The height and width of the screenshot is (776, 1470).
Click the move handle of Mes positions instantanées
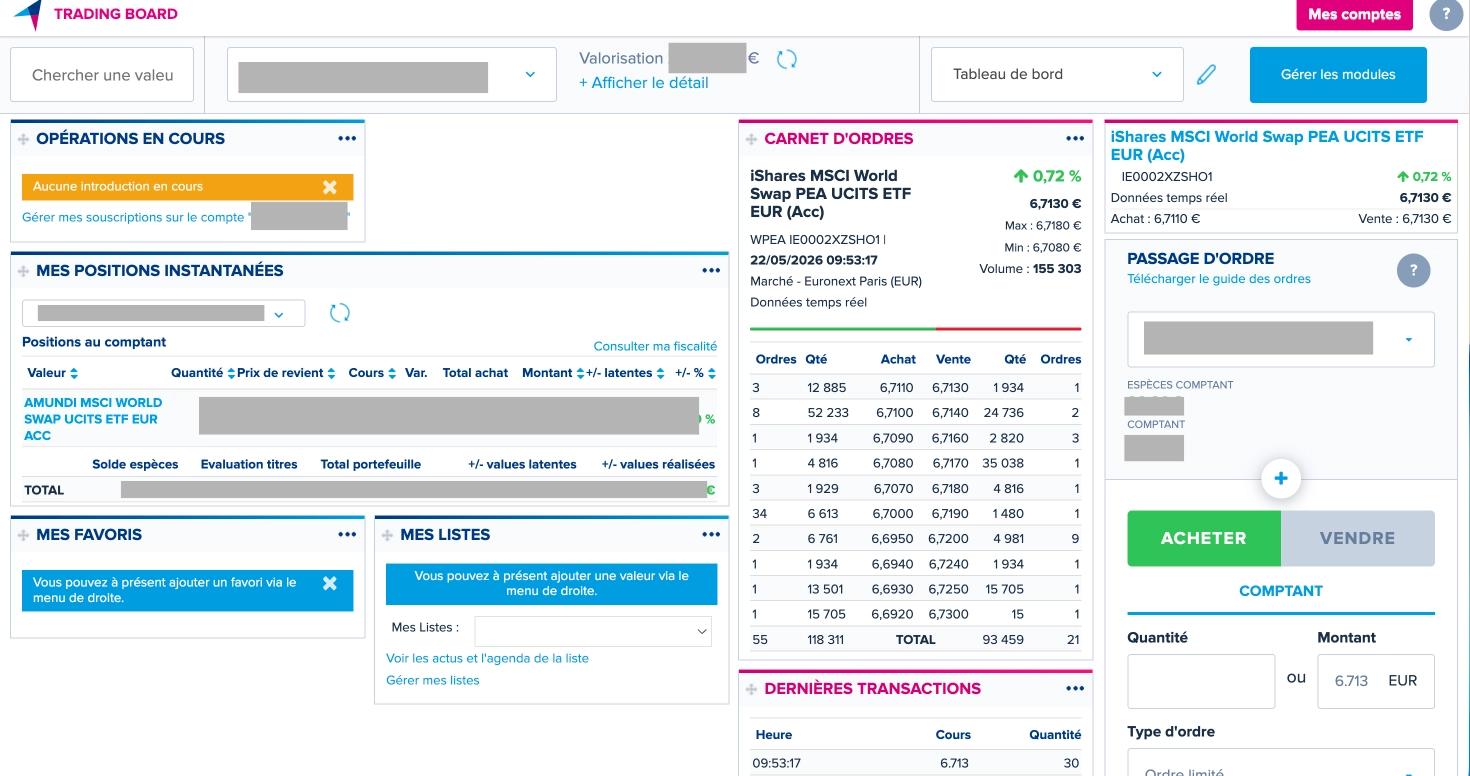(x=24, y=272)
